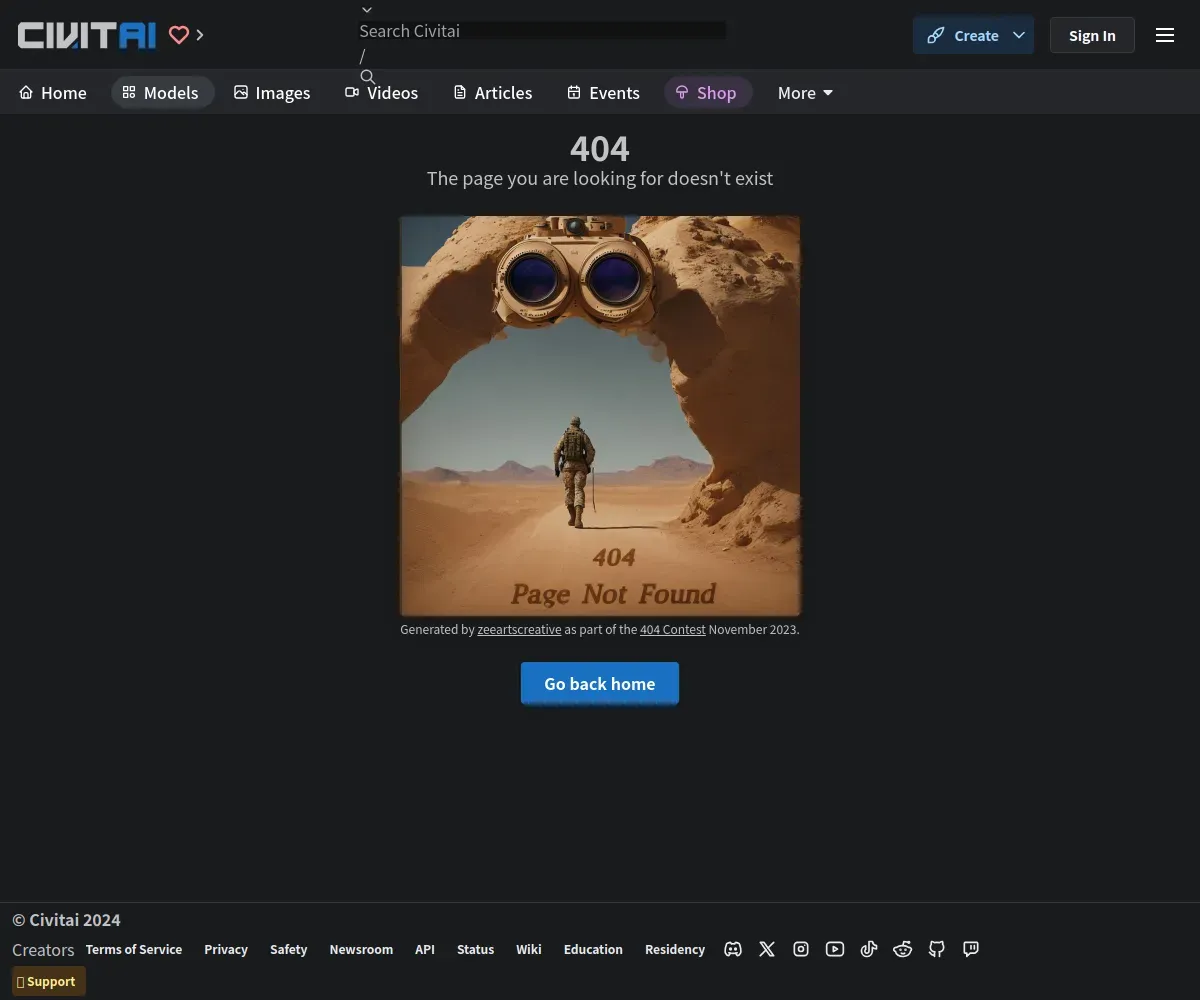This screenshot has width=1200, height=1000.
Task: Open Civitai's X (Twitter) profile icon
Action: [x=767, y=949]
